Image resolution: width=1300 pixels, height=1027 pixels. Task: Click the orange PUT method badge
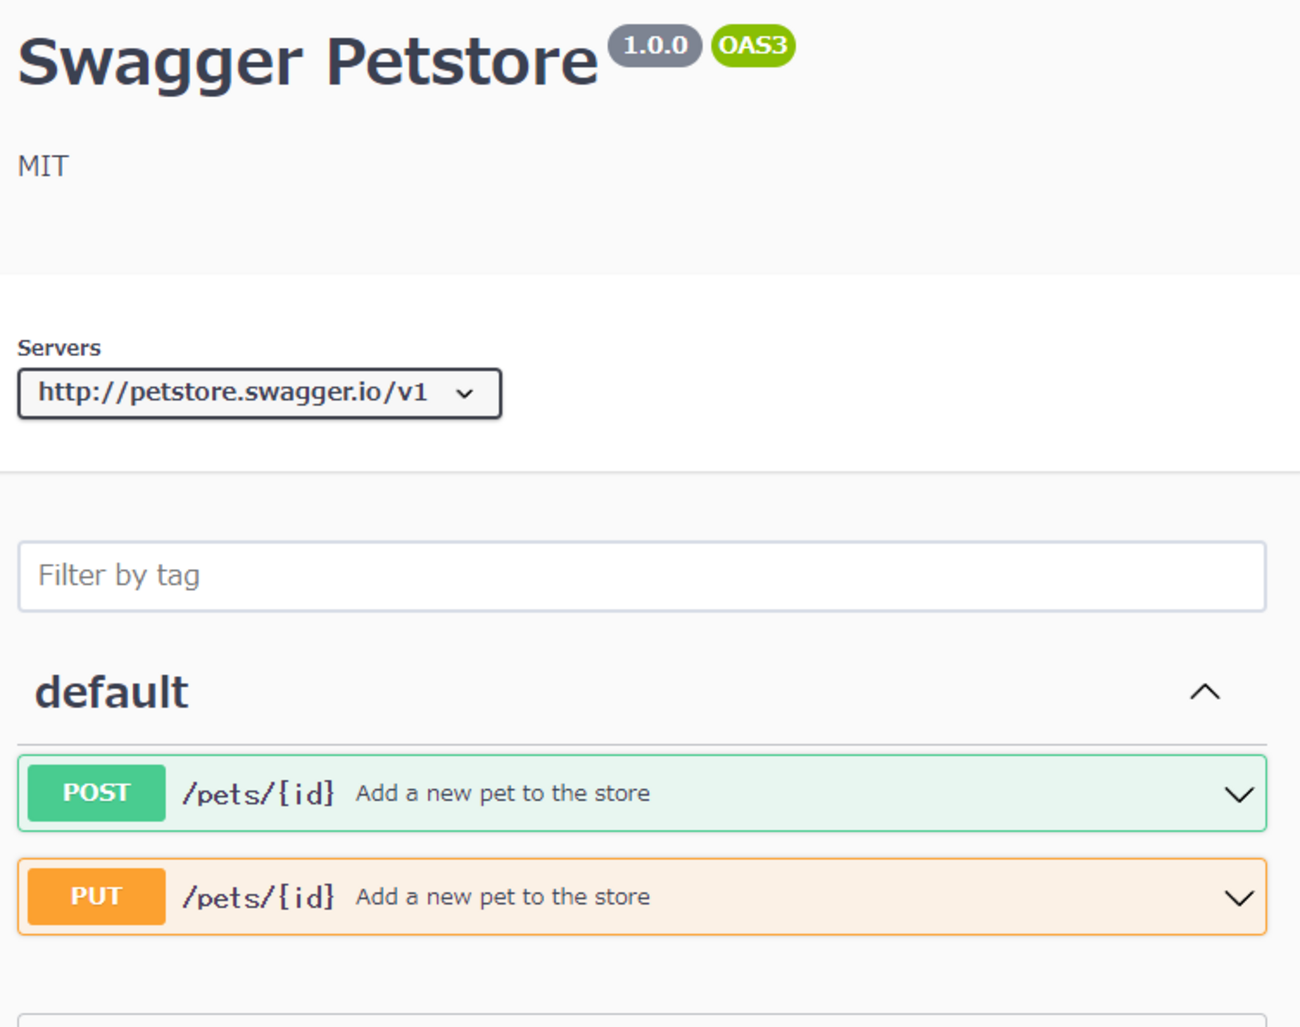tap(96, 897)
